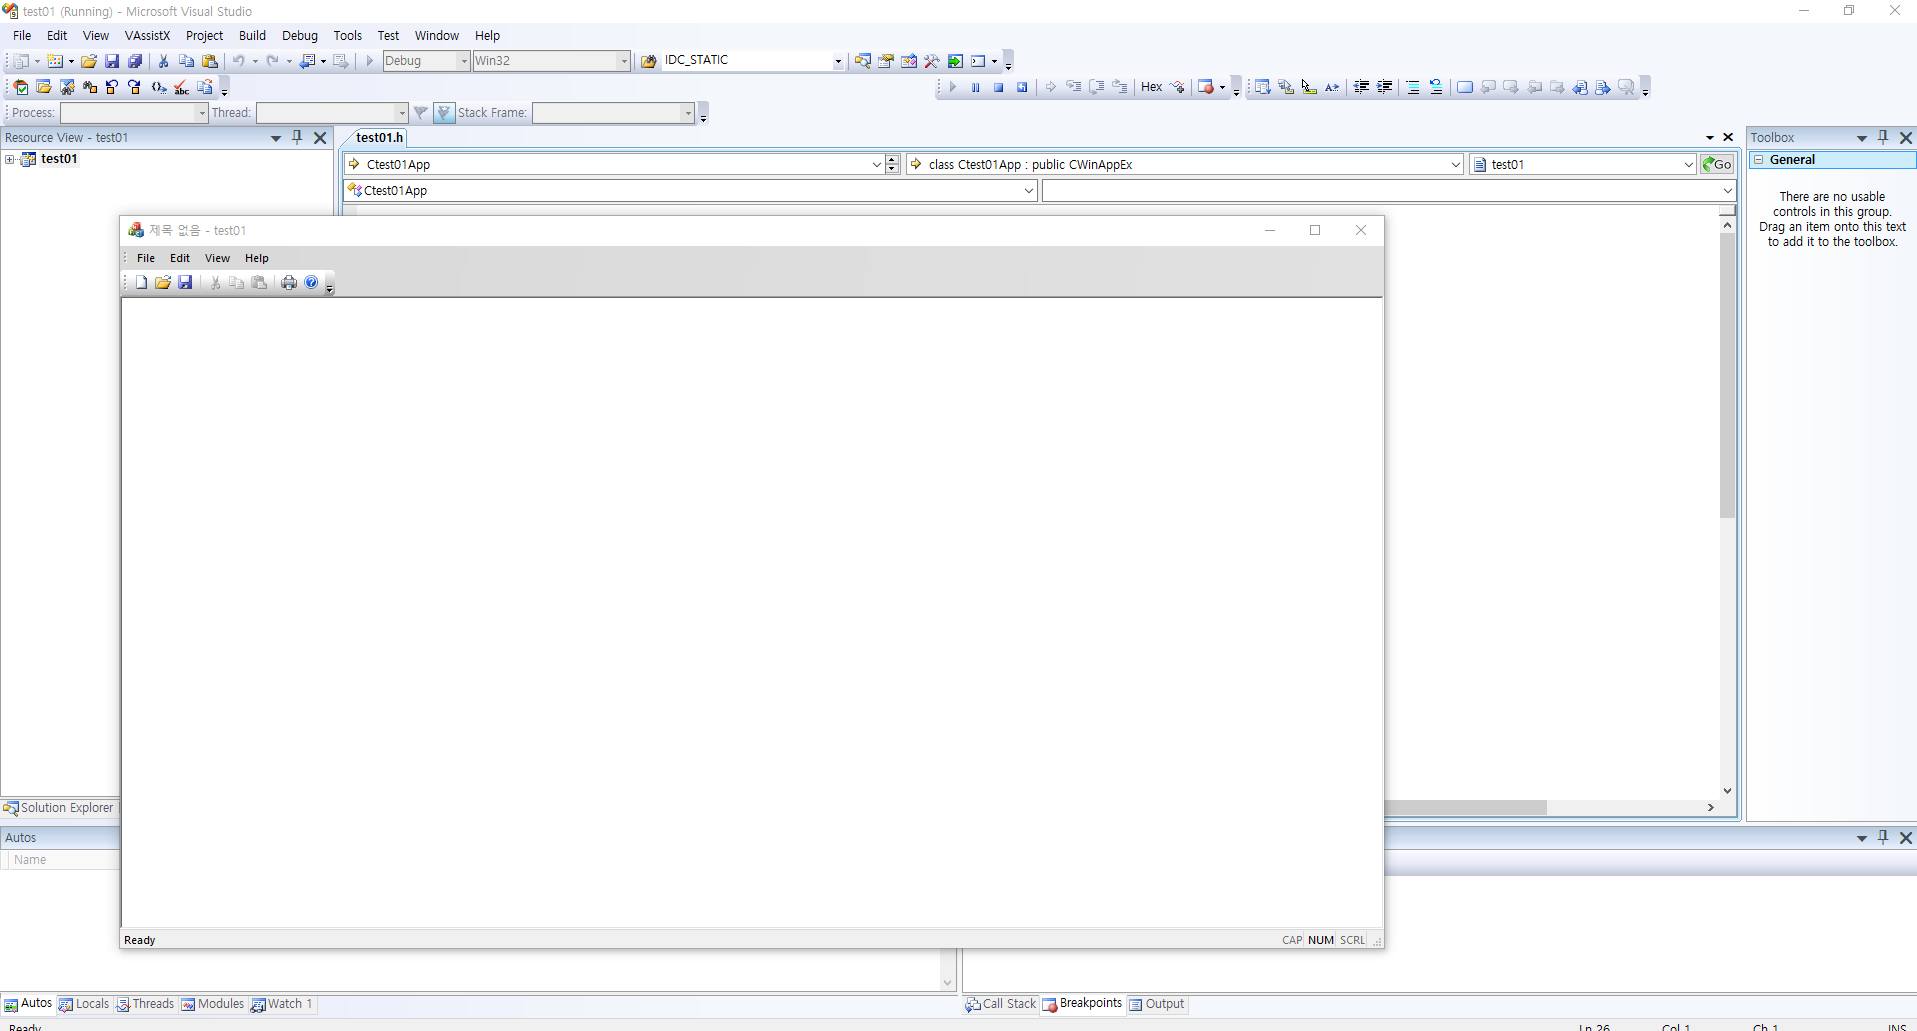Restart debugging icon in debug toolbar
This screenshot has height=1031, width=1917.
(x=1022, y=87)
